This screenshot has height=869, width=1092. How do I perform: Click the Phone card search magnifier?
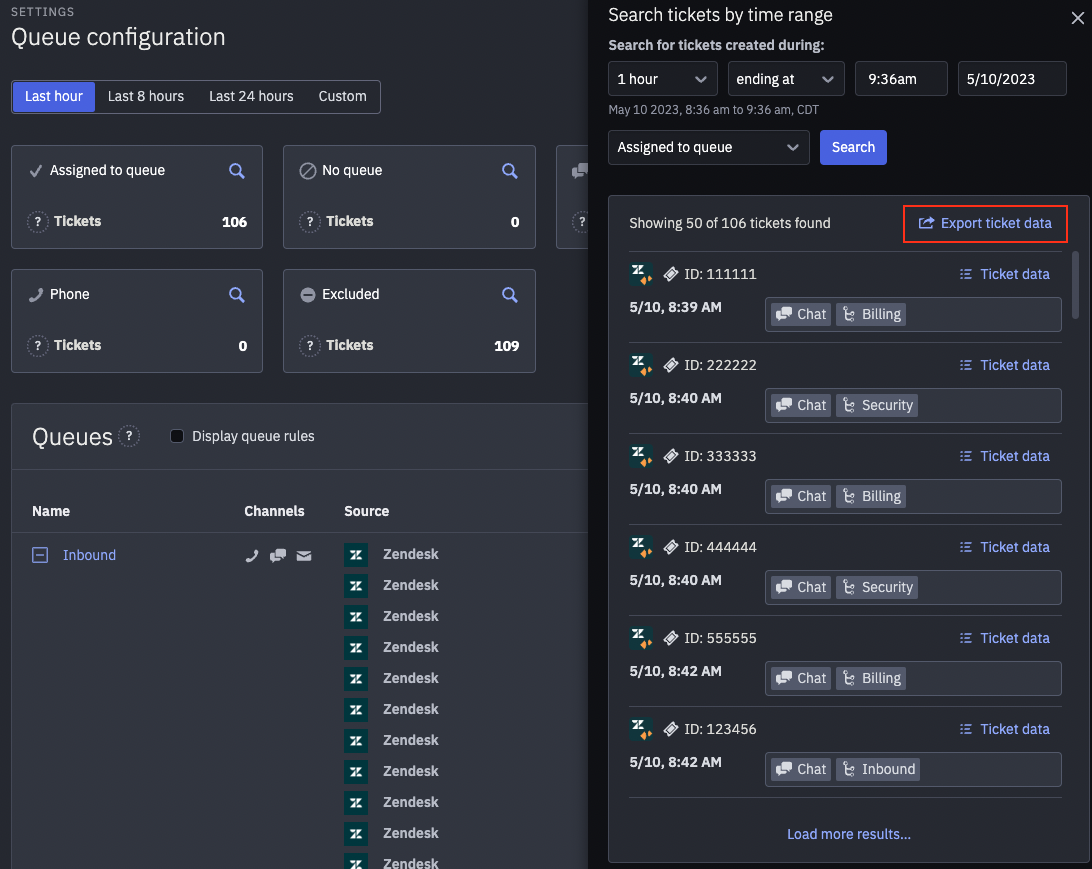click(x=237, y=295)
